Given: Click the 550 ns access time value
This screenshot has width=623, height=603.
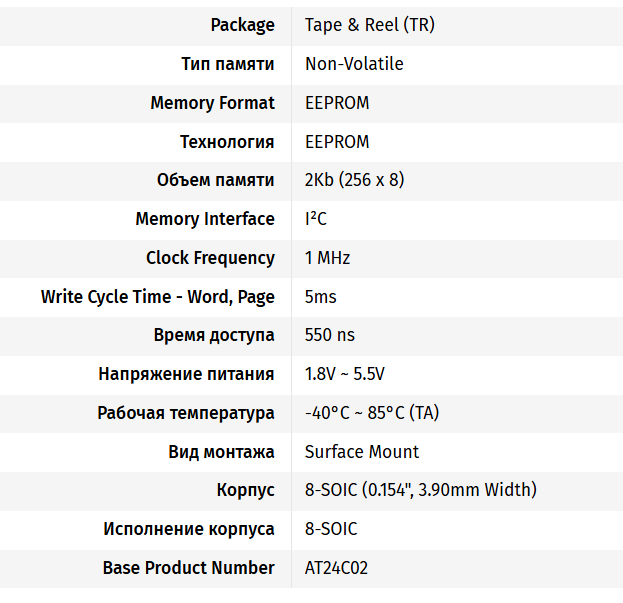Looking at the screenshot, I should click(329, 335).
